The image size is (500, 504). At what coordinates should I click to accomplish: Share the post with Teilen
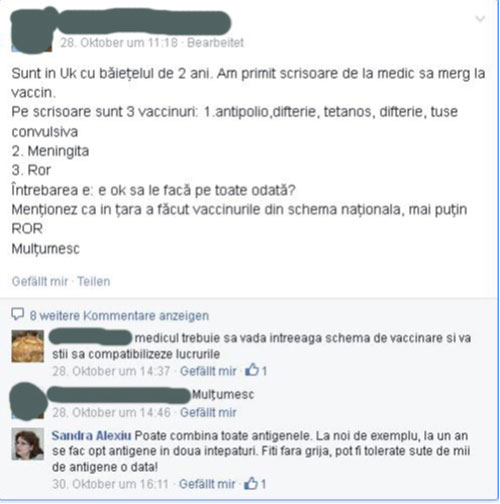94,281
